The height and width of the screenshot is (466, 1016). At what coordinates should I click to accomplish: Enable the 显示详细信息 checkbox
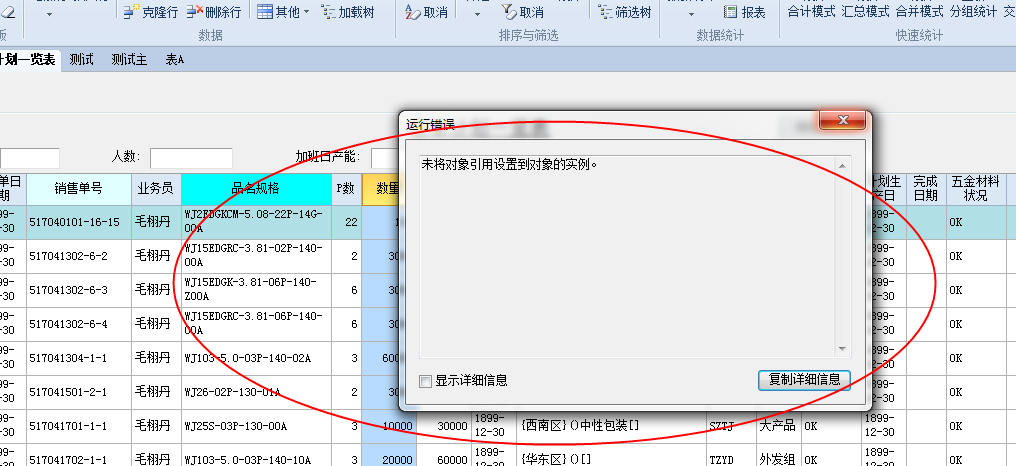coord(425,381)
